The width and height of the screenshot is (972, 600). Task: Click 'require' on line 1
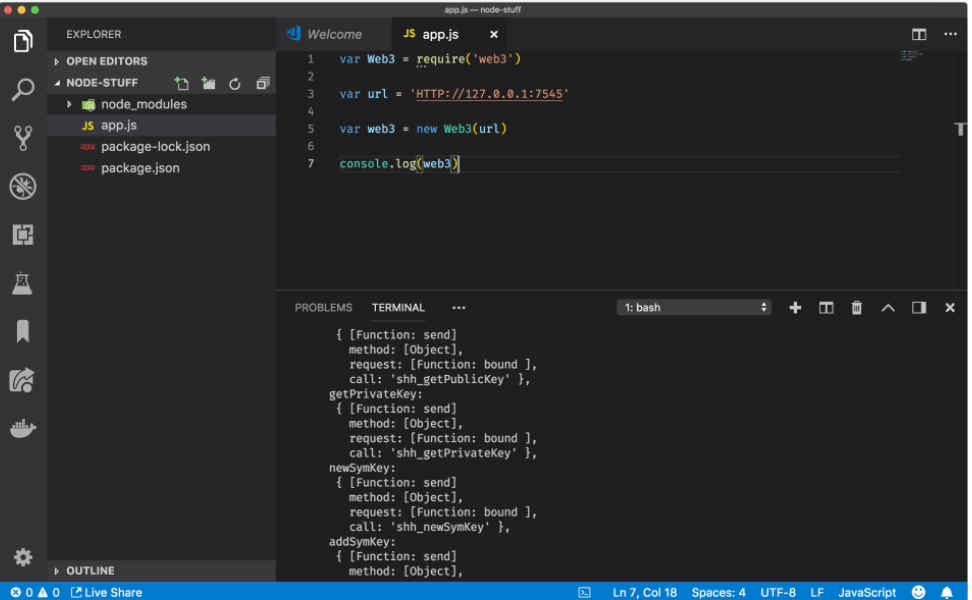click(x=441, y=59)
